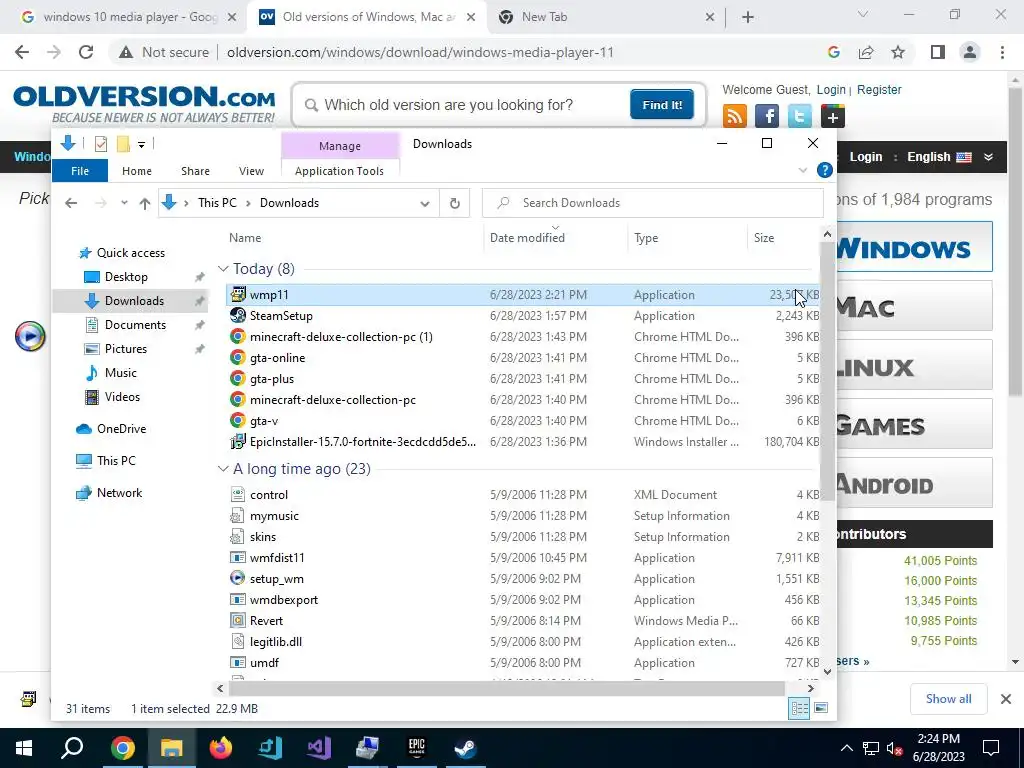Click the Properties quick access toolbar icon
This screenshot has width=1024, height=768.
(x=101, y=144)
